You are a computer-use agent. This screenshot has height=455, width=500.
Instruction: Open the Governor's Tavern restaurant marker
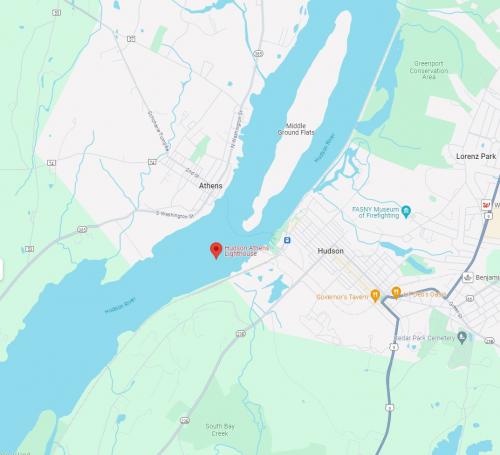(x=375, y=296)
